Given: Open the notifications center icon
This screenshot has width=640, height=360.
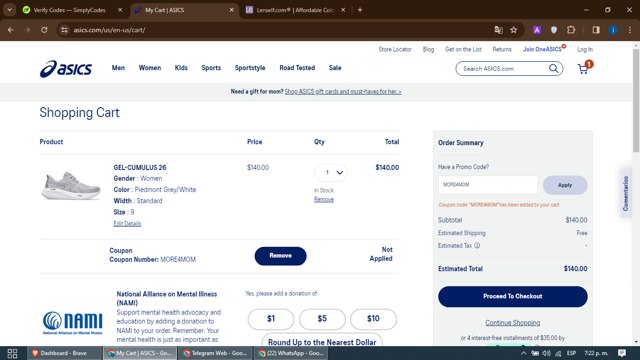Looking at the screenshot, I should point(622,353).
